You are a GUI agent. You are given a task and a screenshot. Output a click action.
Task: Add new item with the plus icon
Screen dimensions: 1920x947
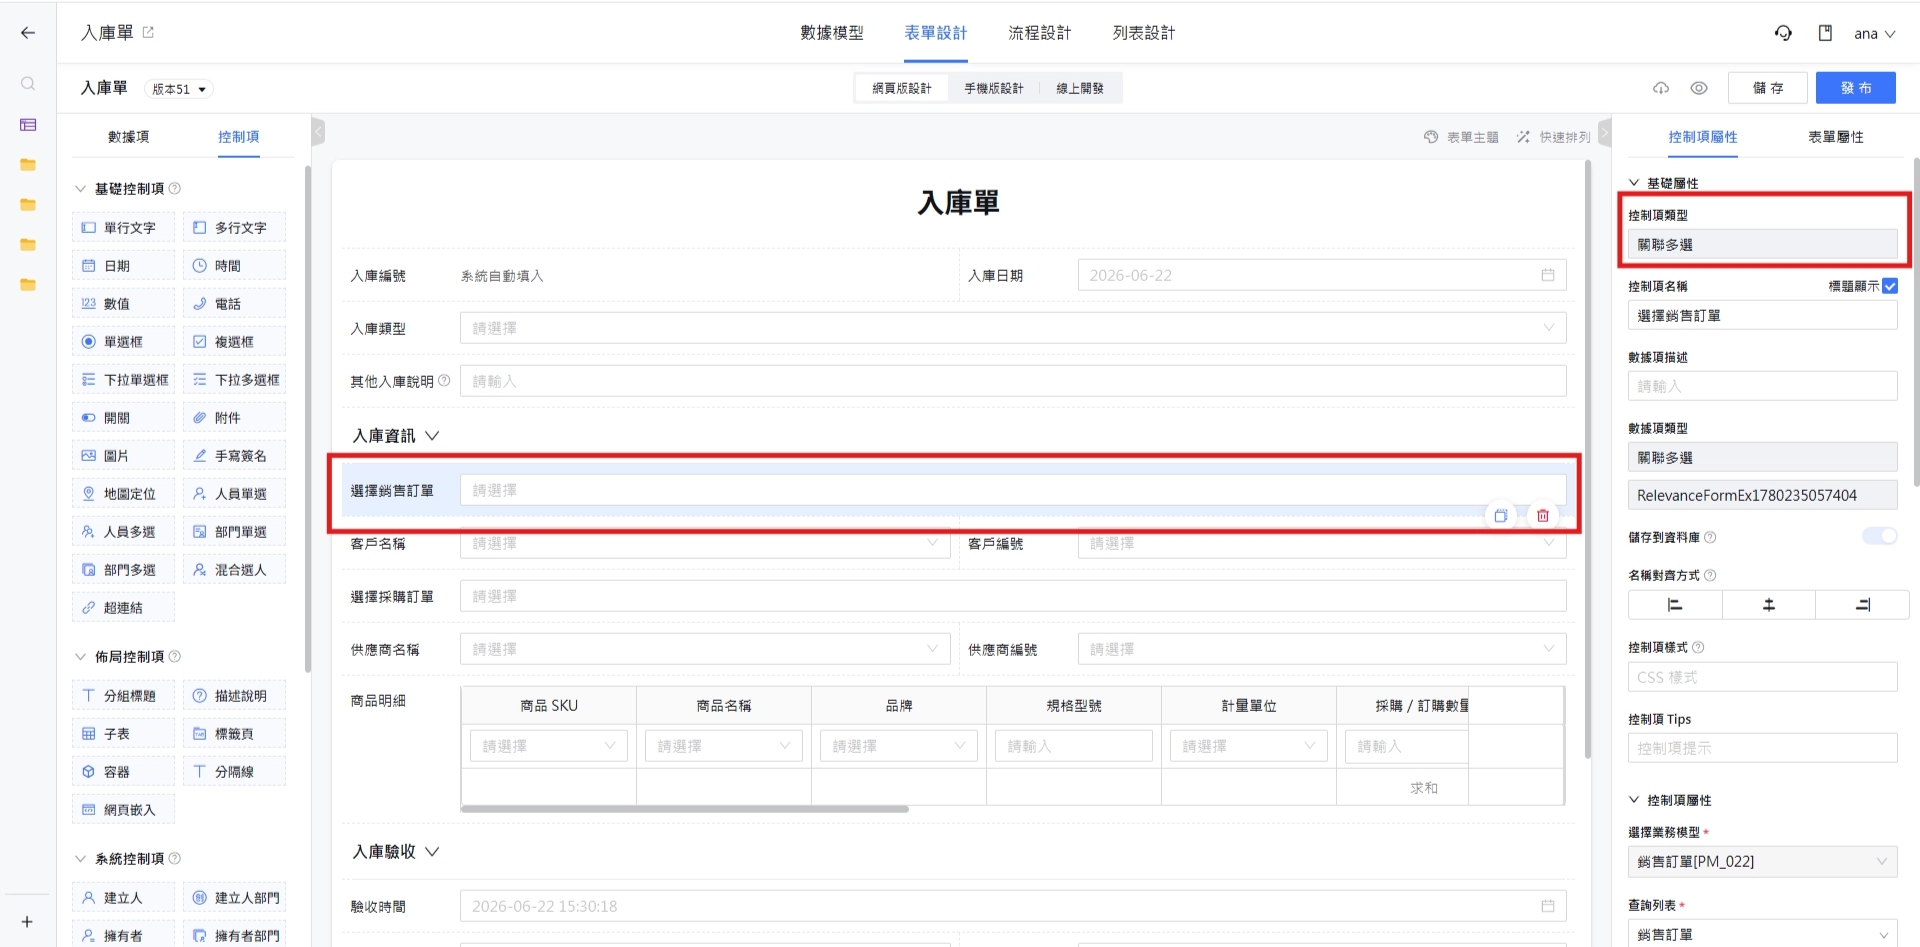28,921
